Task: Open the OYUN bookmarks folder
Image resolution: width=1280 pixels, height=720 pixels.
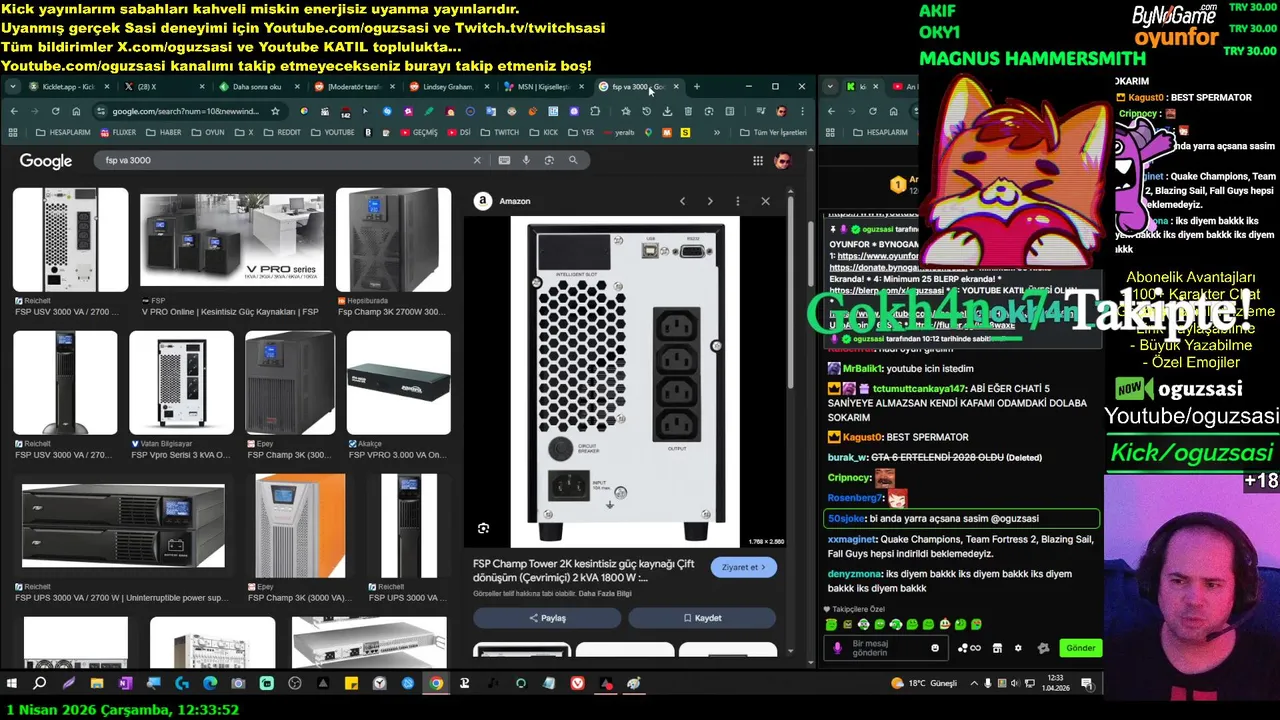Action: point(207,132)
